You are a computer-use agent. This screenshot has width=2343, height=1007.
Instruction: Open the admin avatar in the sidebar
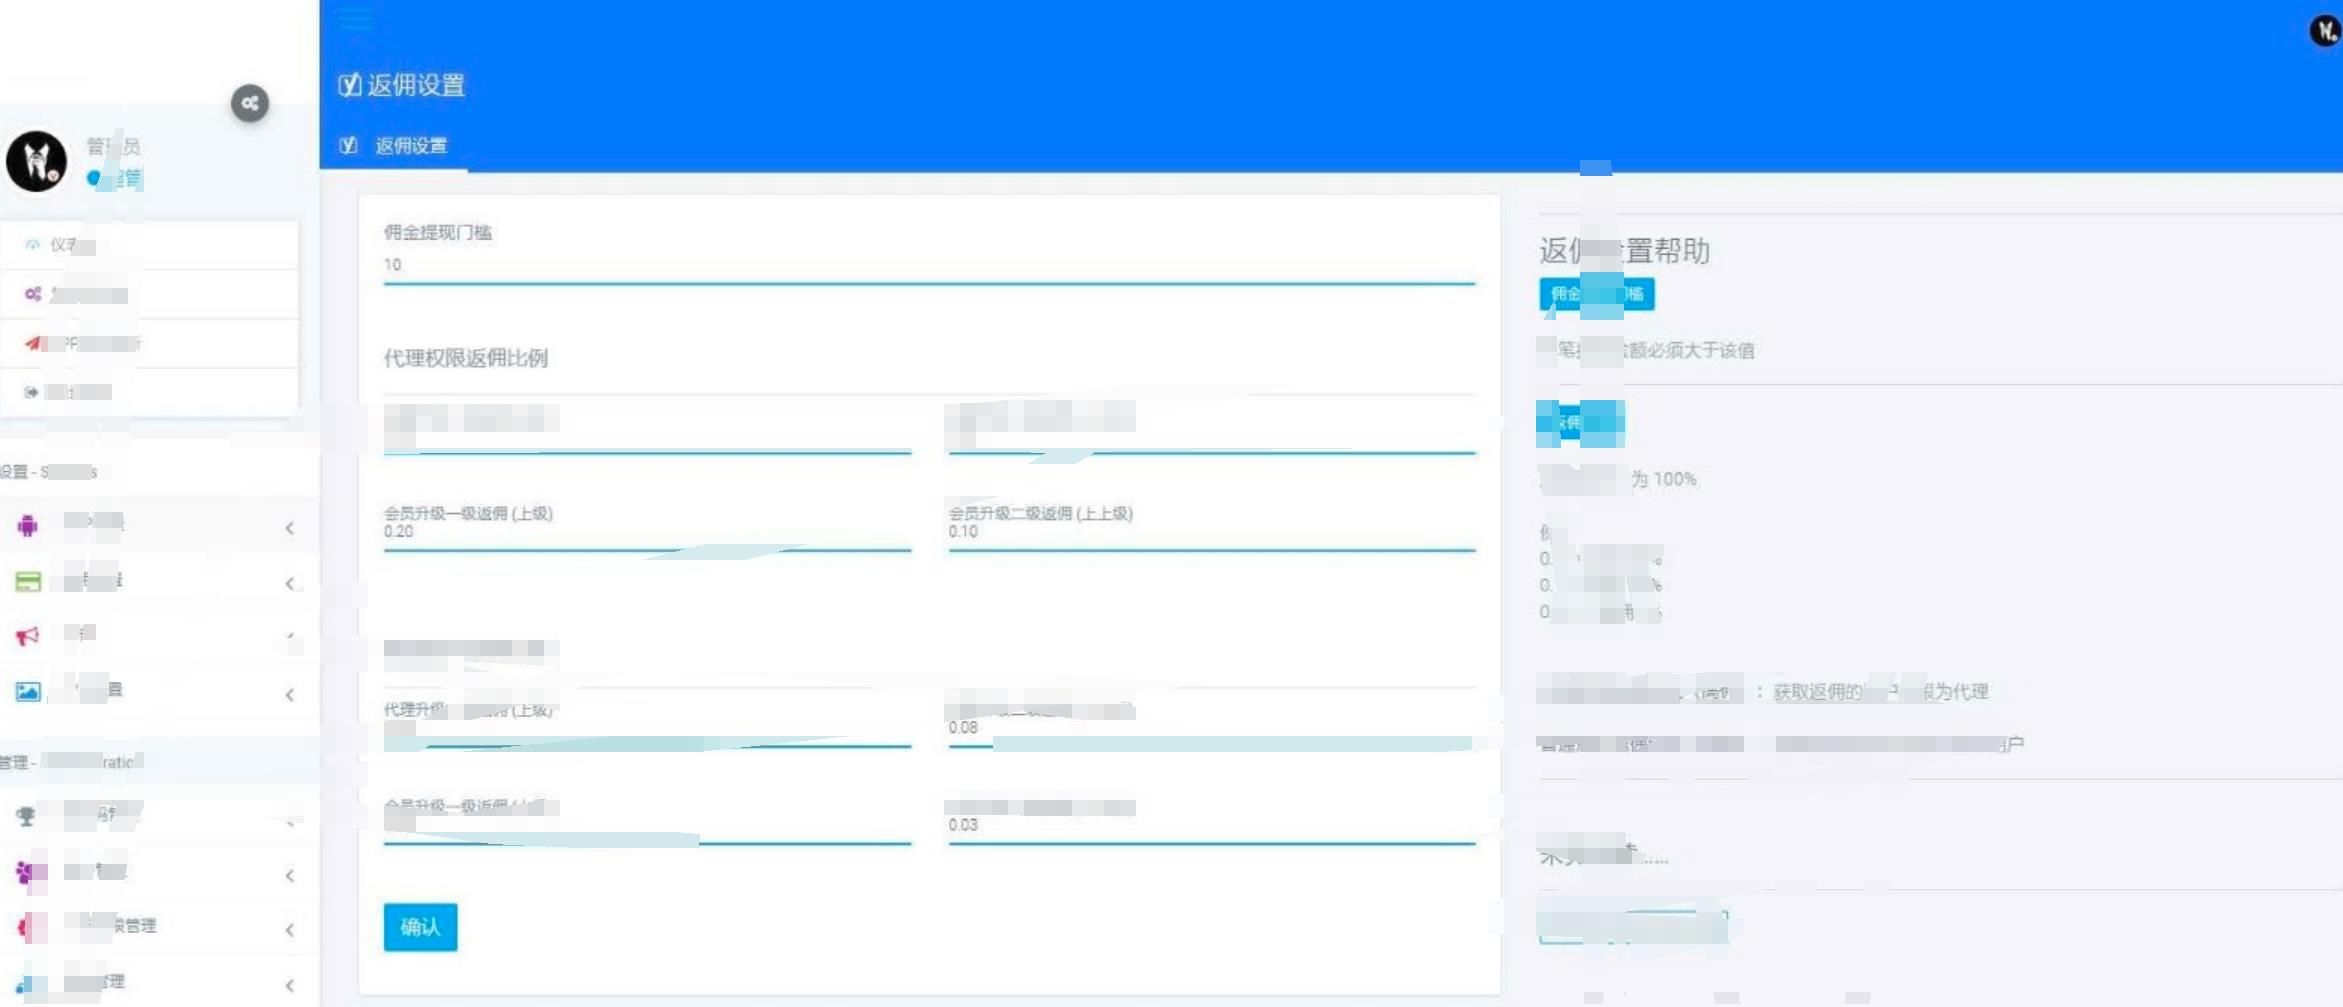coord(37,161)
